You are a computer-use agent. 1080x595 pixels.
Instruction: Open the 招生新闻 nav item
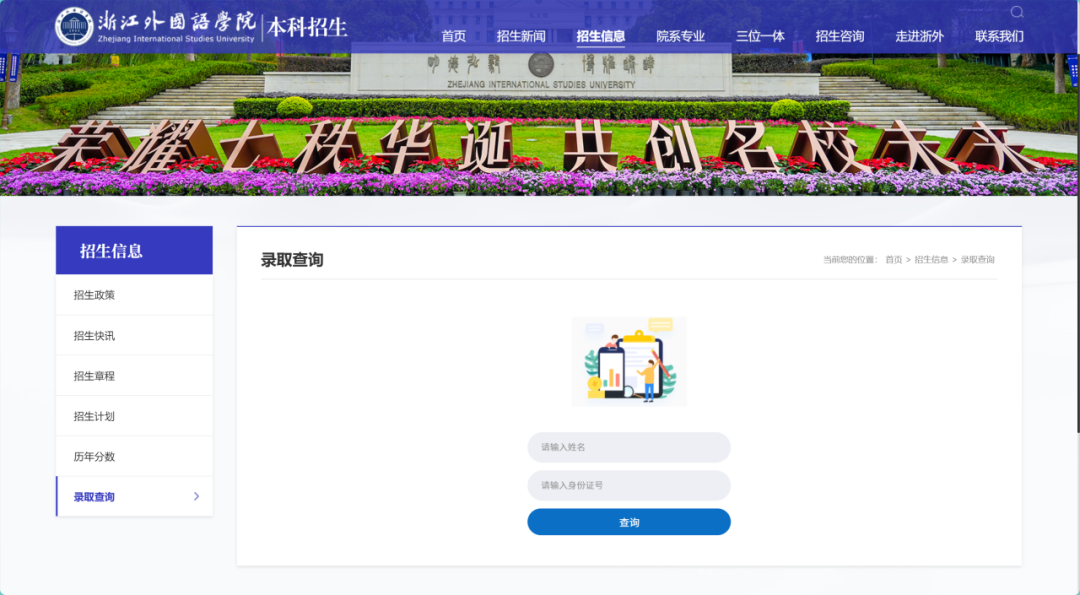point(521,36)
